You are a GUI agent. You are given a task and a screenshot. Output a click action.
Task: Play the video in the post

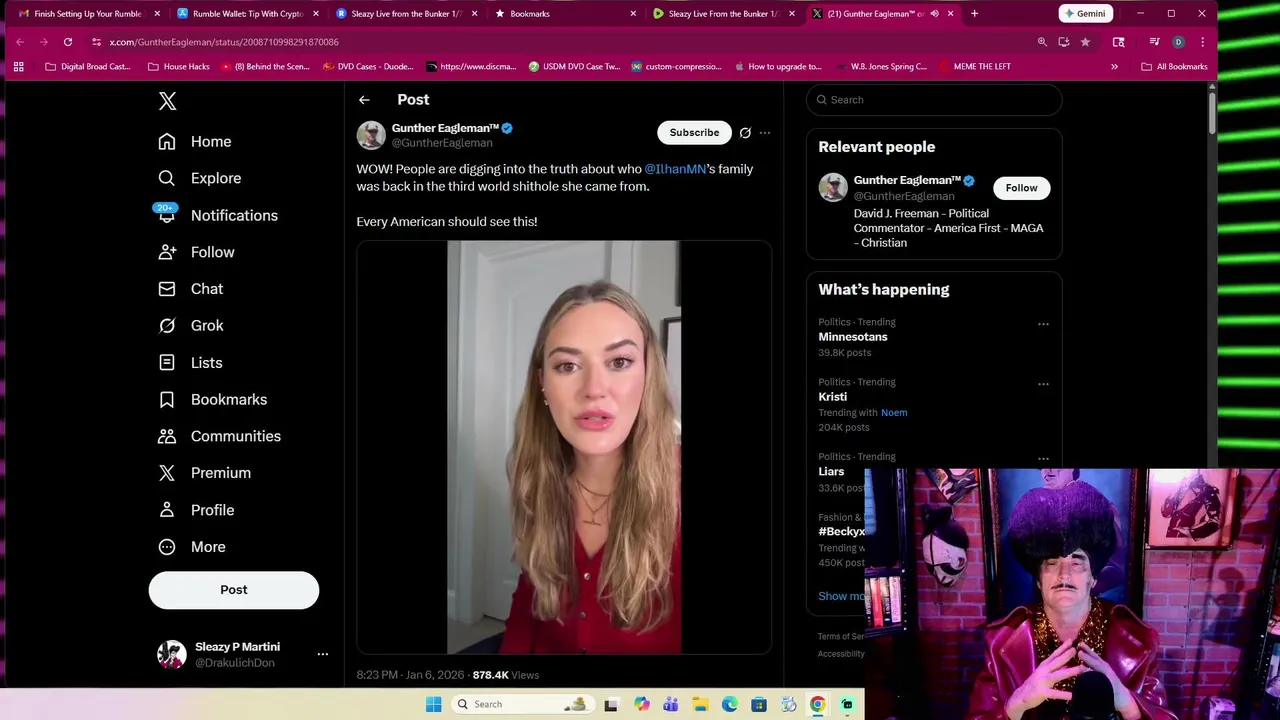click(x=564, y=447)
